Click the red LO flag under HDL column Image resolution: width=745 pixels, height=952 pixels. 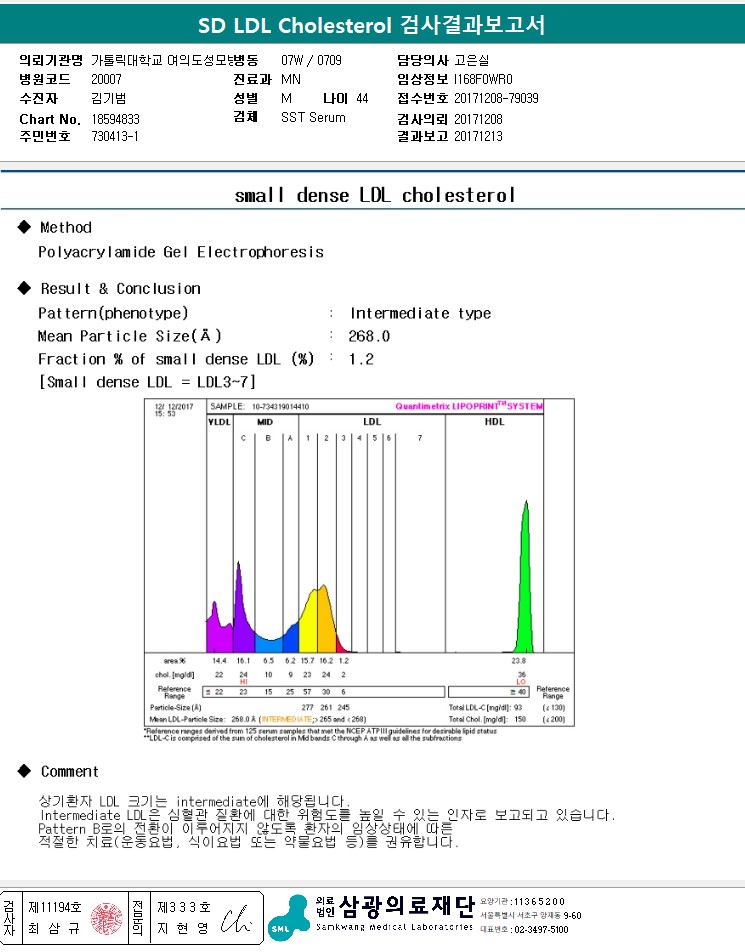pos(520,682)
